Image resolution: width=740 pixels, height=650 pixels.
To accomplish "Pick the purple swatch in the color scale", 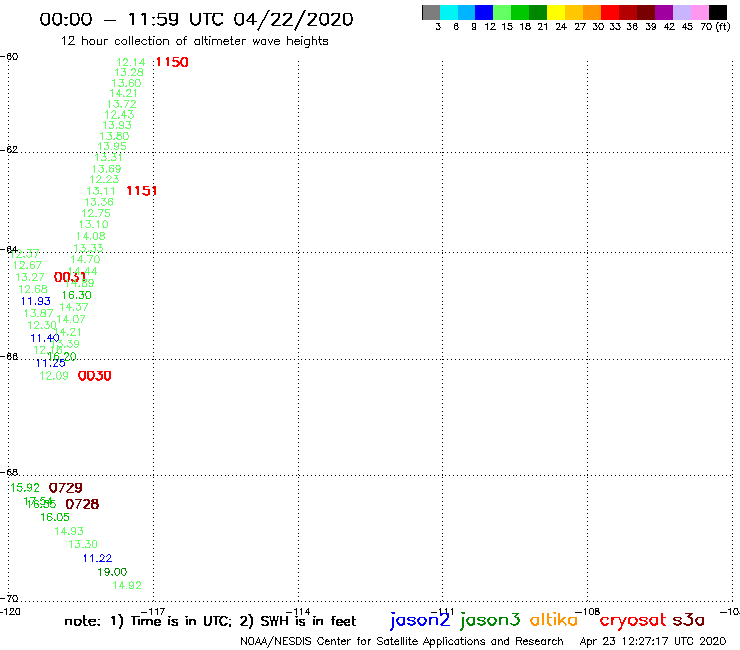I will click(664, 12).
